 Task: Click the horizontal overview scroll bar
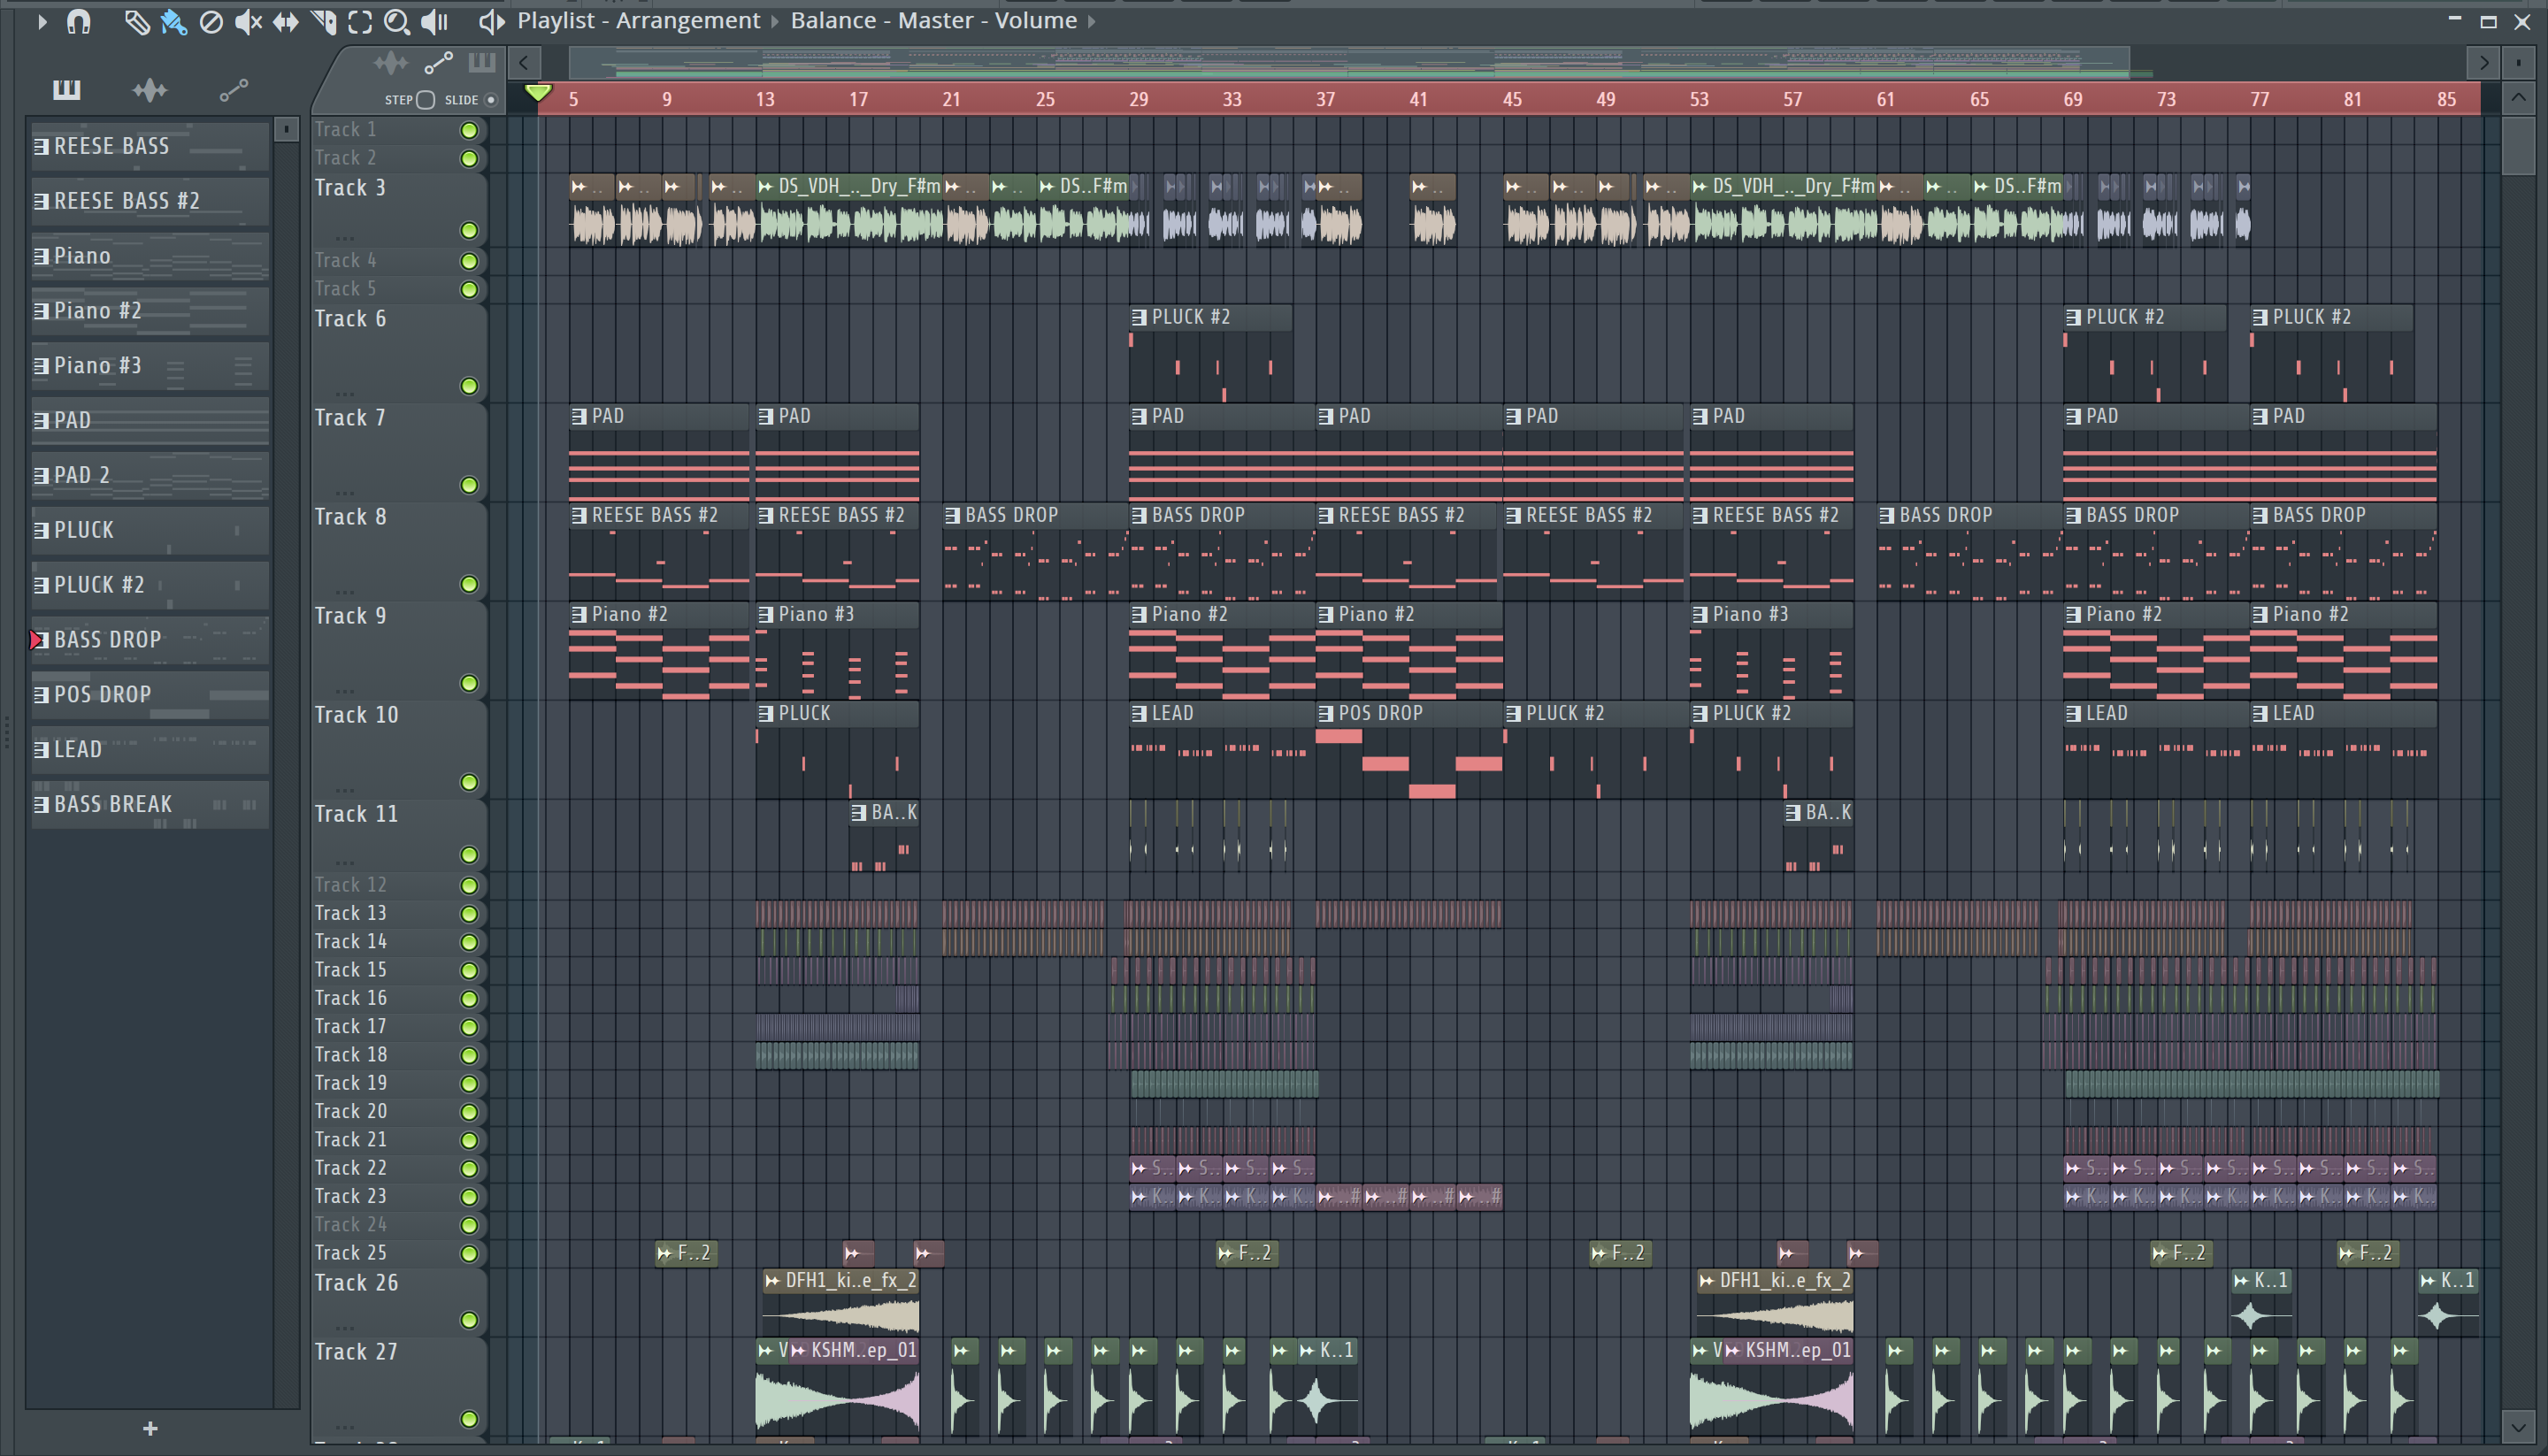pos(1350,63)
